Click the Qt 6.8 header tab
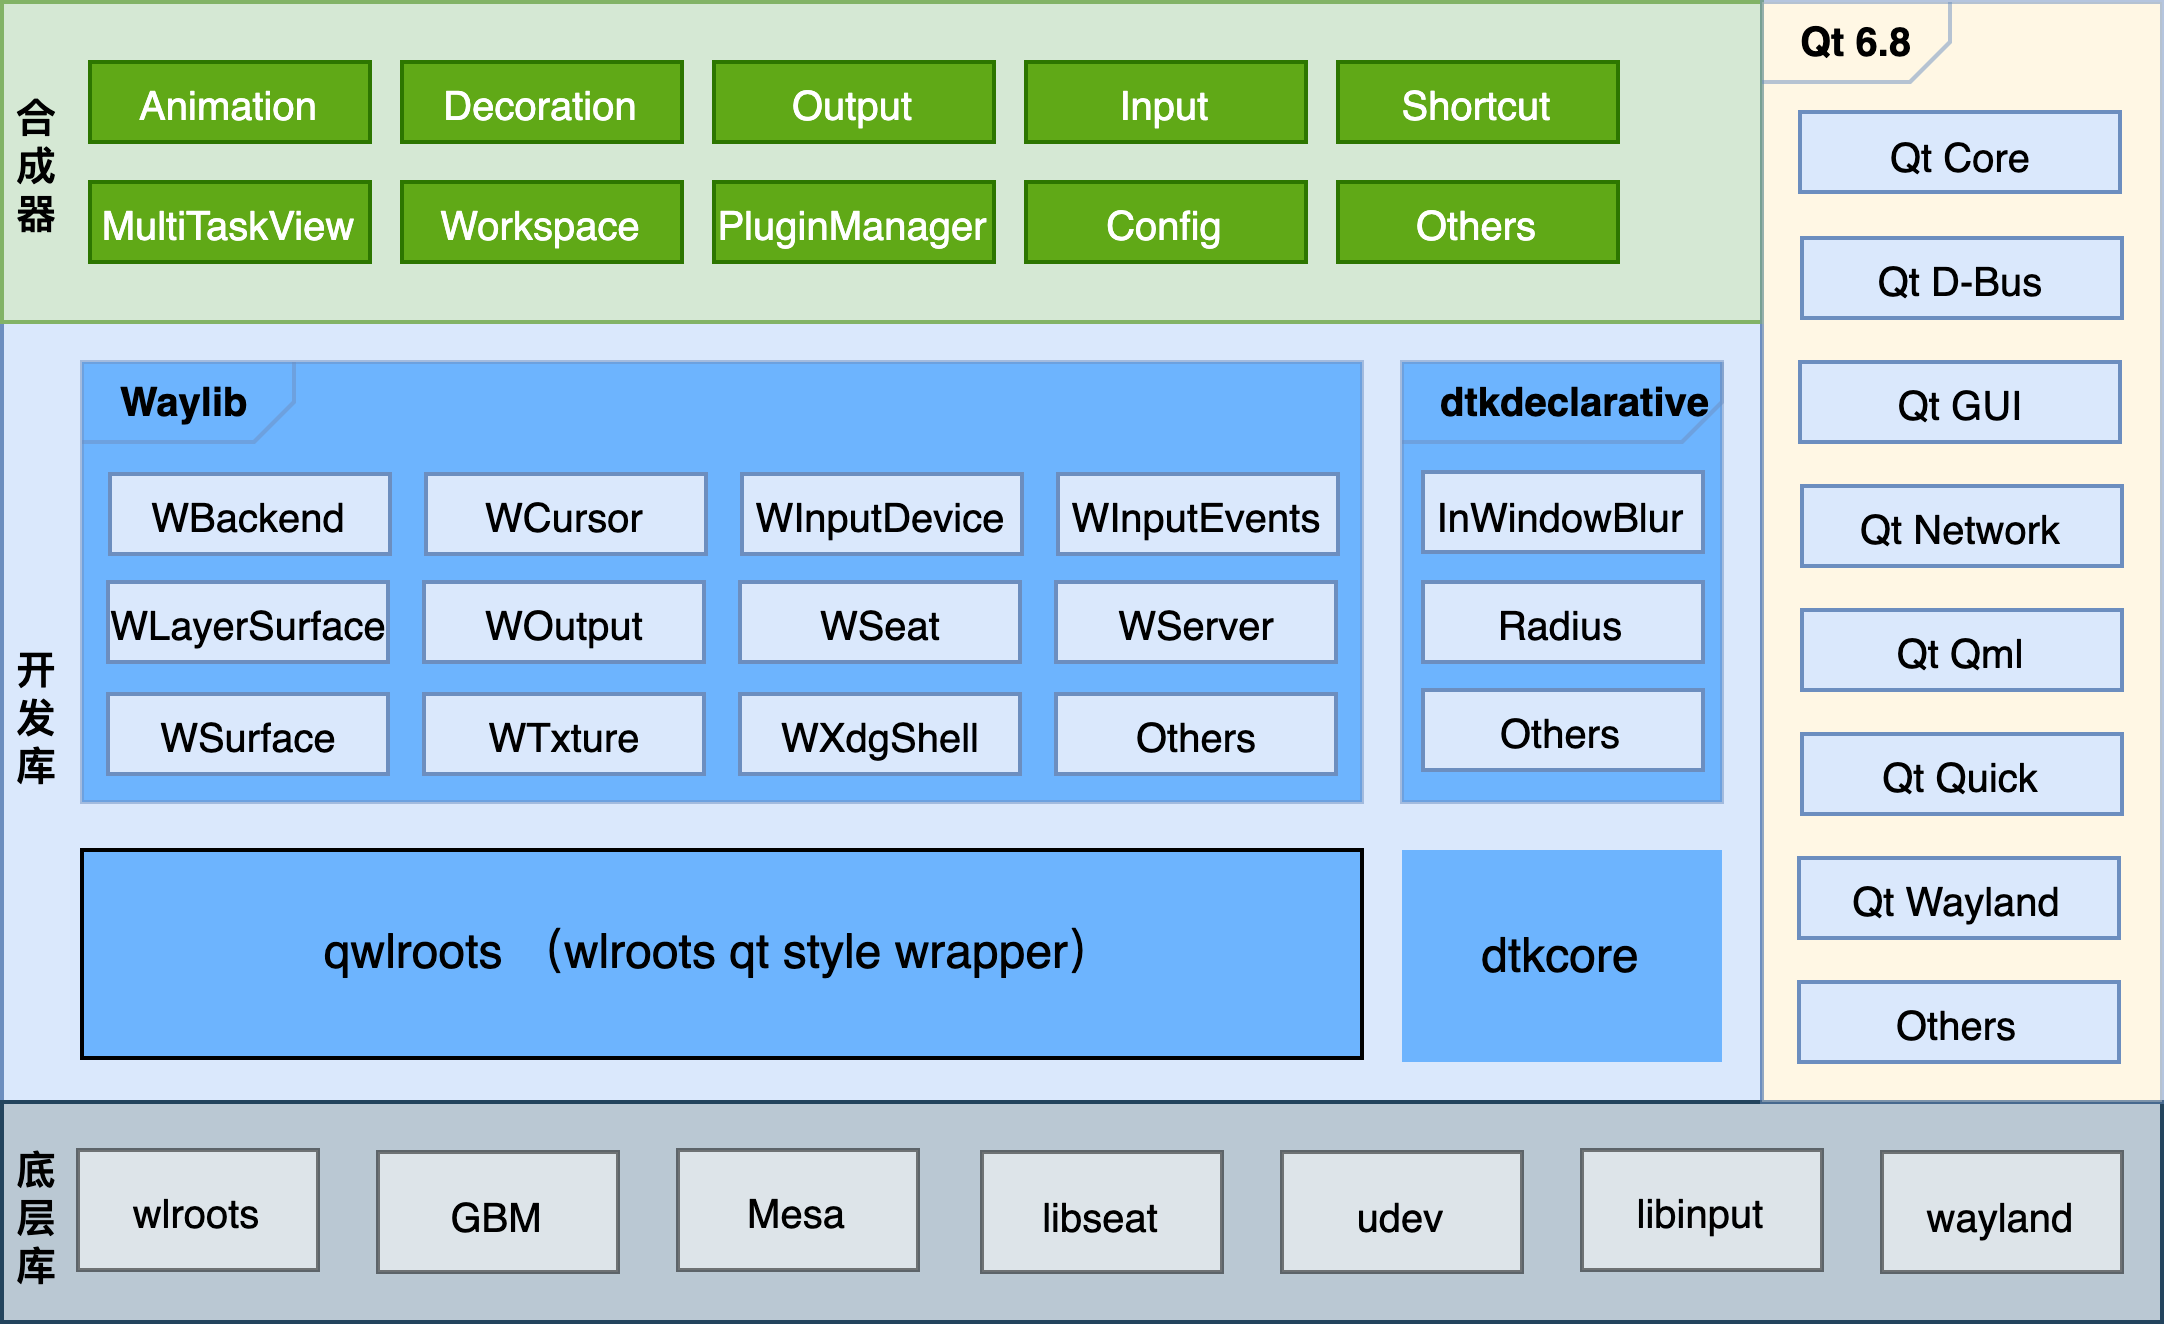 [1855, 43]
